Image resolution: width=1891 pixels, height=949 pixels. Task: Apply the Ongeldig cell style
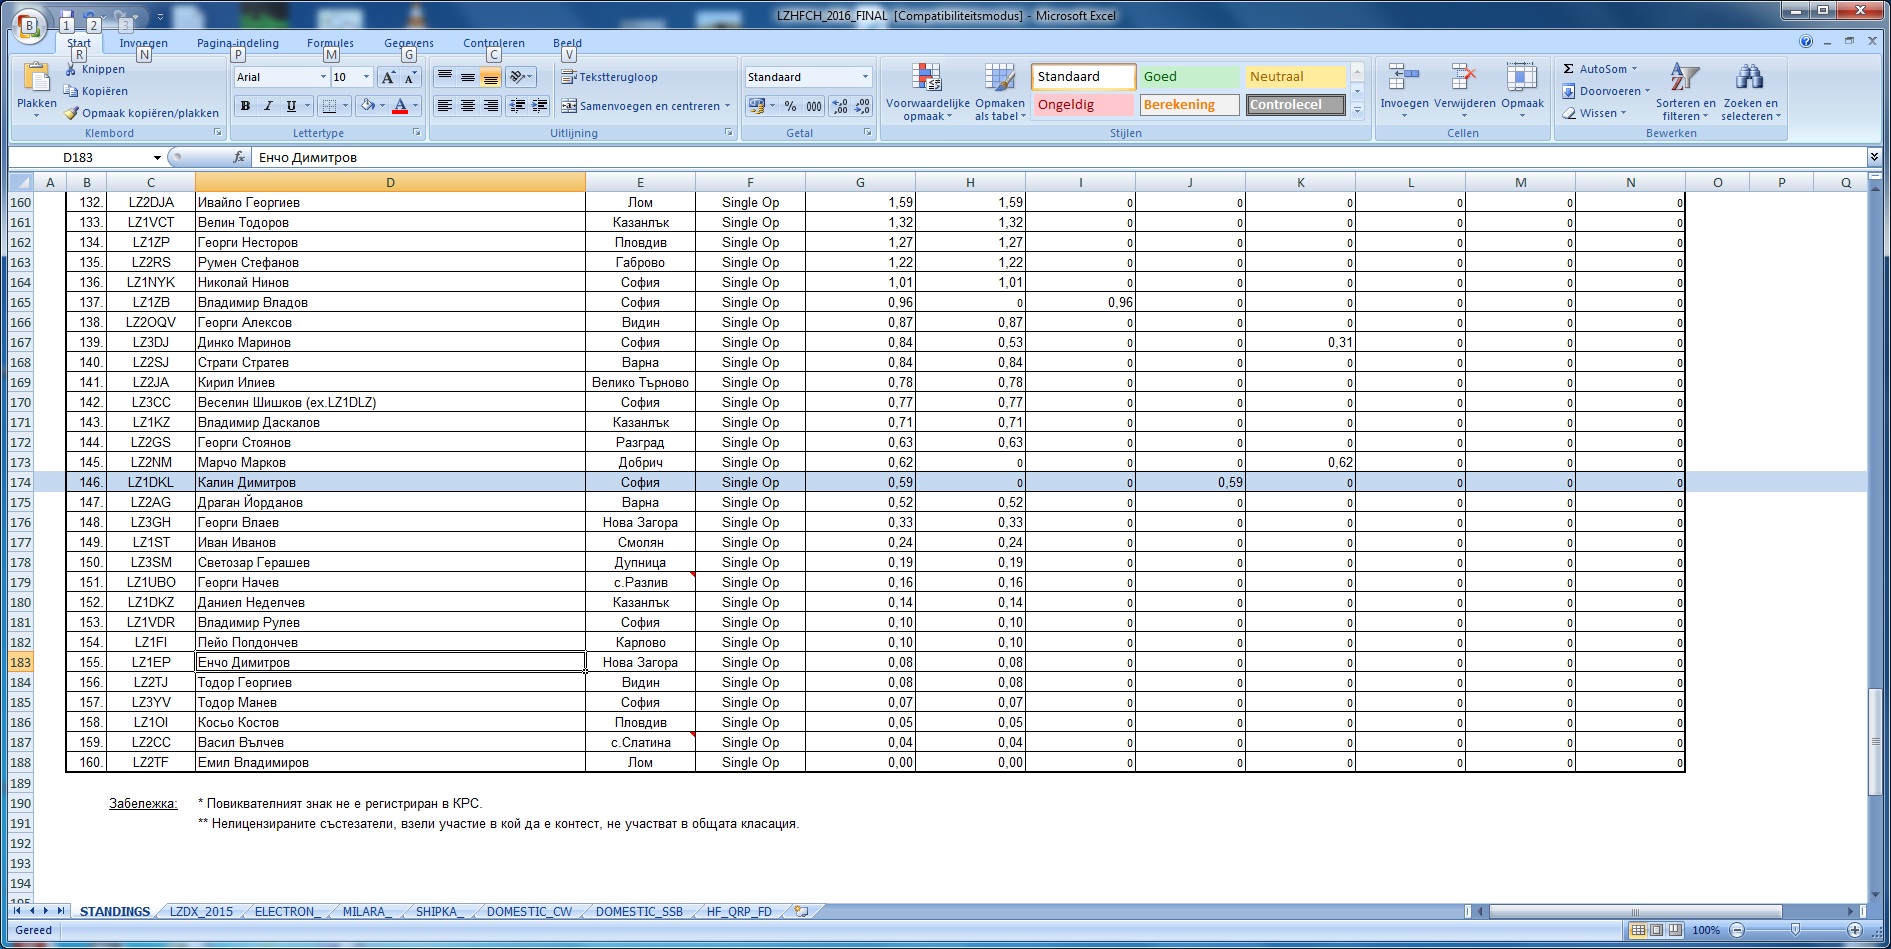1083,105
